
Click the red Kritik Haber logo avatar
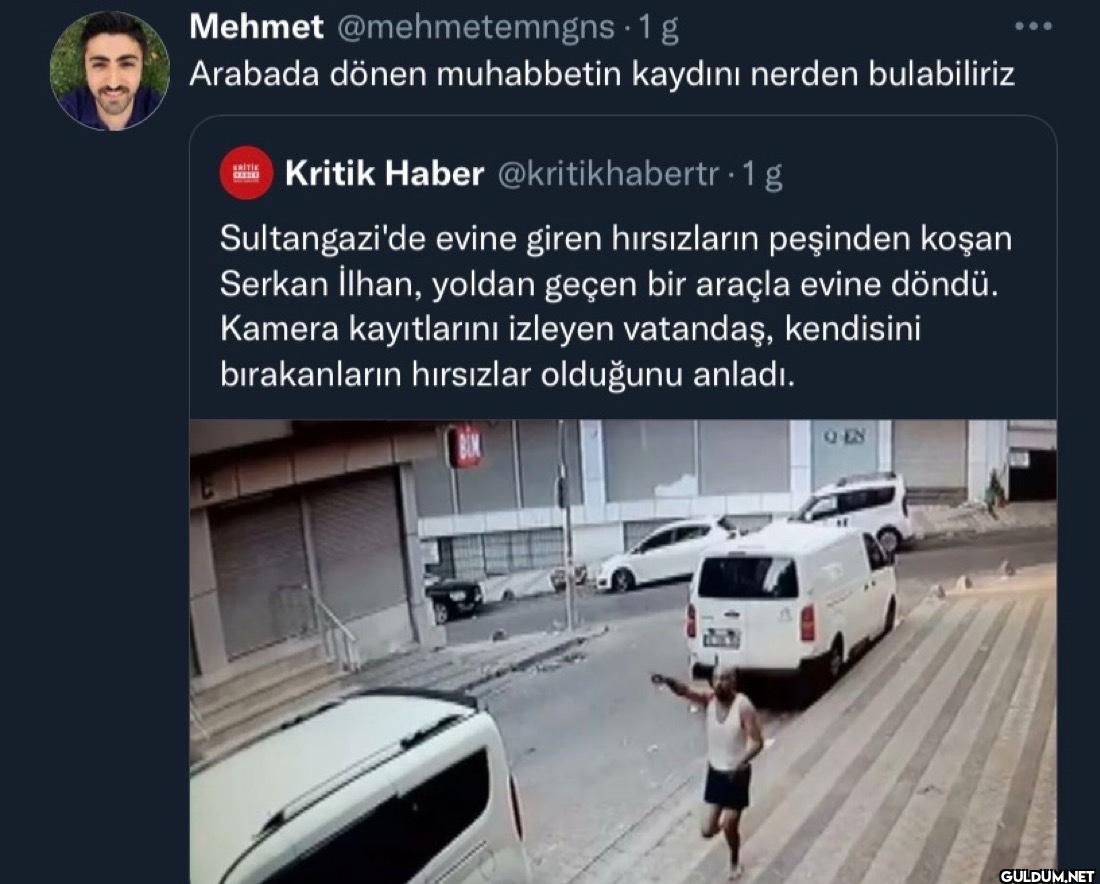(246, 173)
